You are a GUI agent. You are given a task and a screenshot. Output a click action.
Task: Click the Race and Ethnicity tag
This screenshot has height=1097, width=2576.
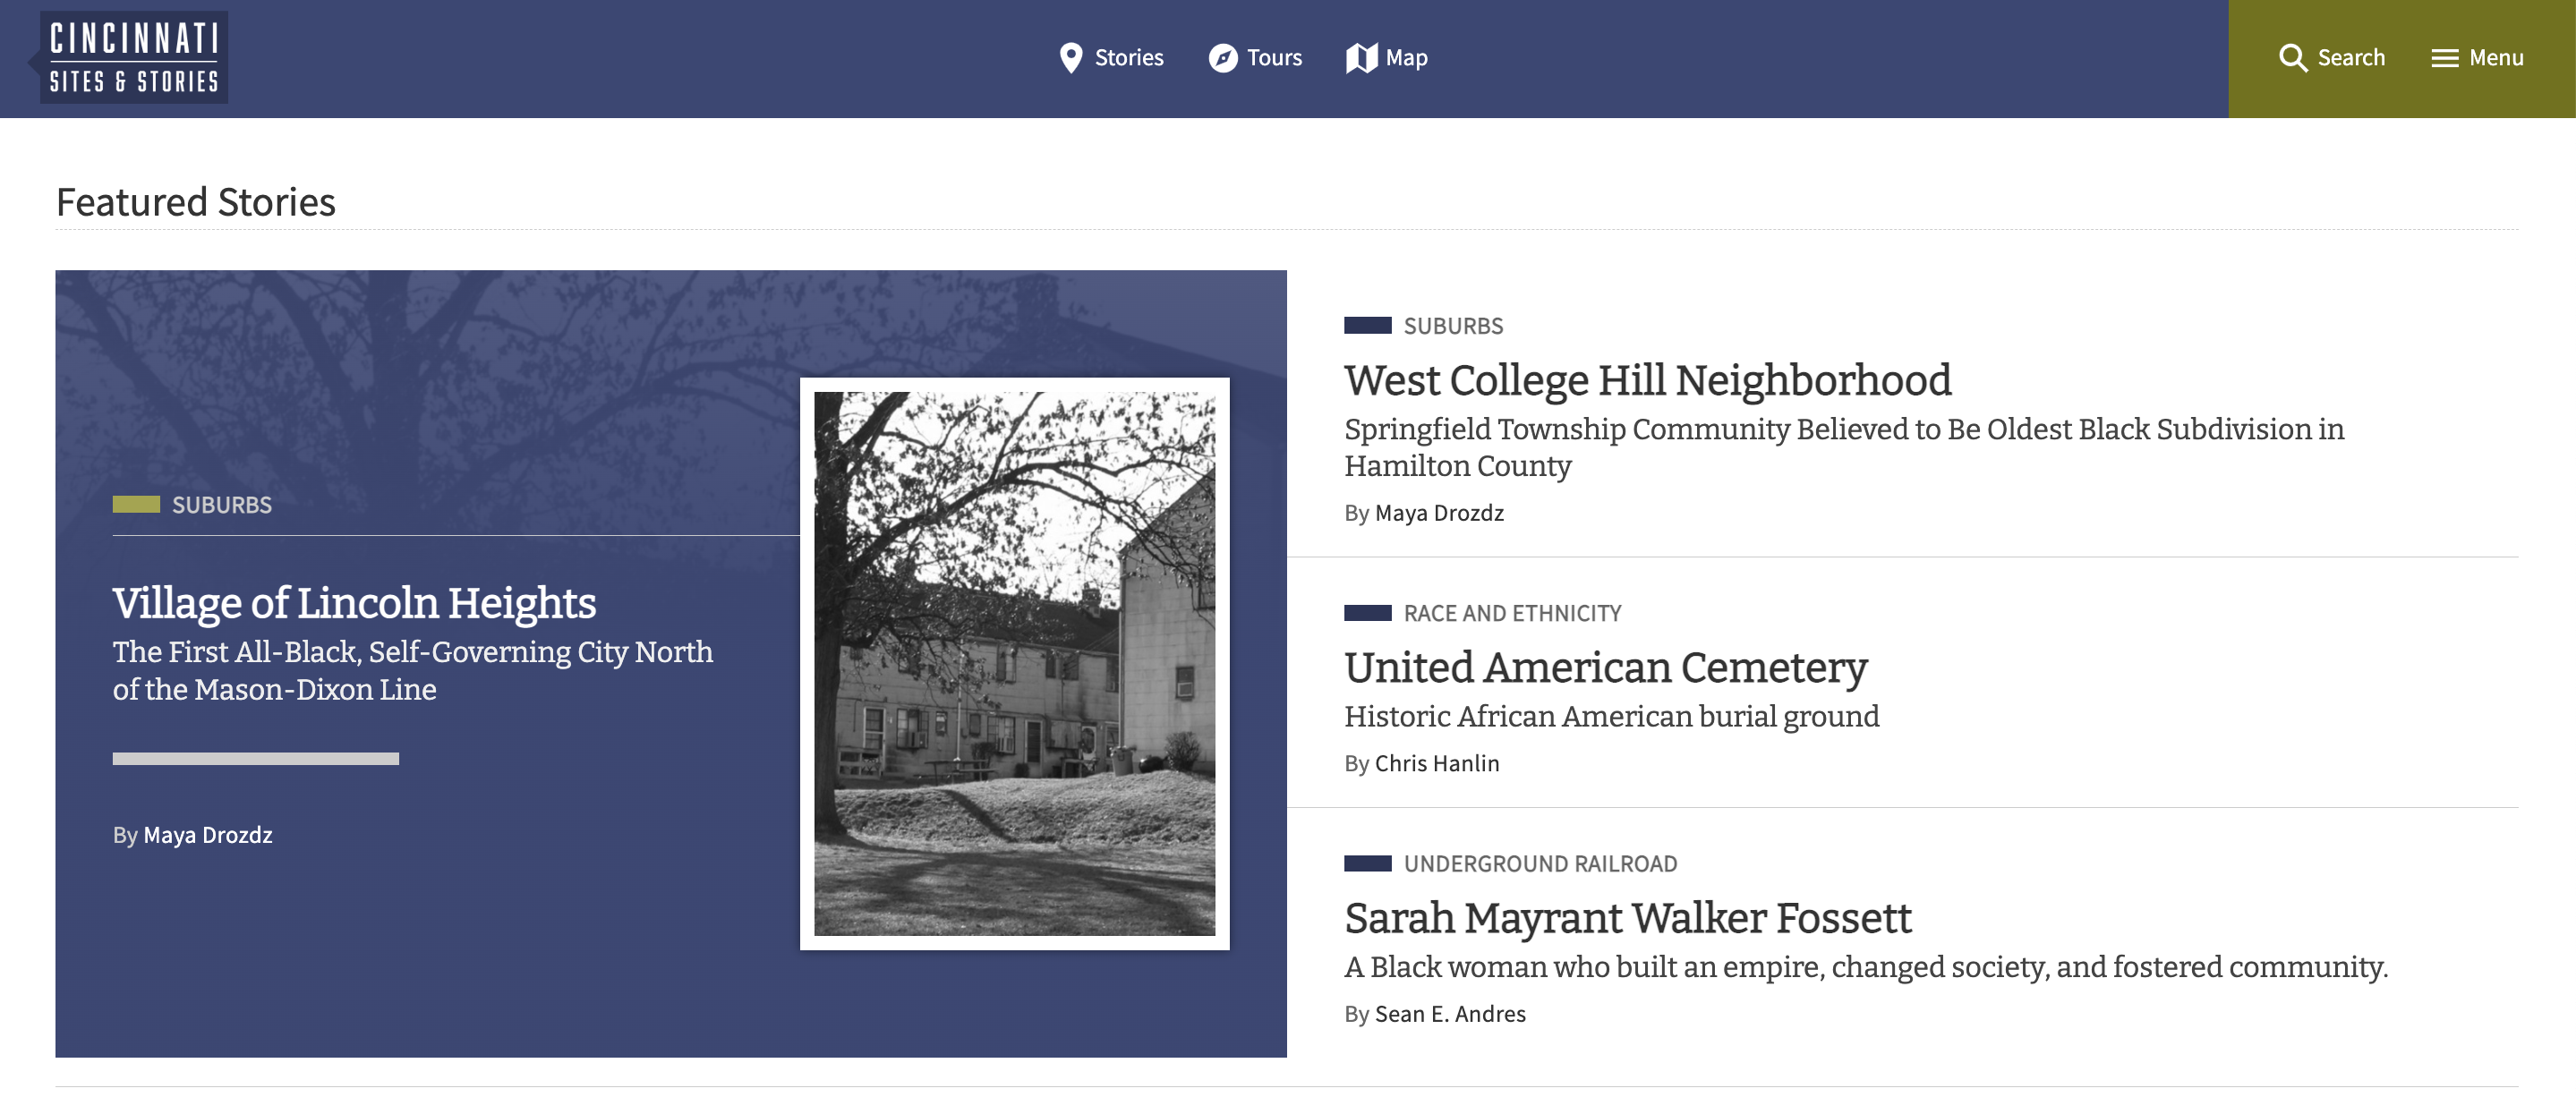tap(1512, 613)
